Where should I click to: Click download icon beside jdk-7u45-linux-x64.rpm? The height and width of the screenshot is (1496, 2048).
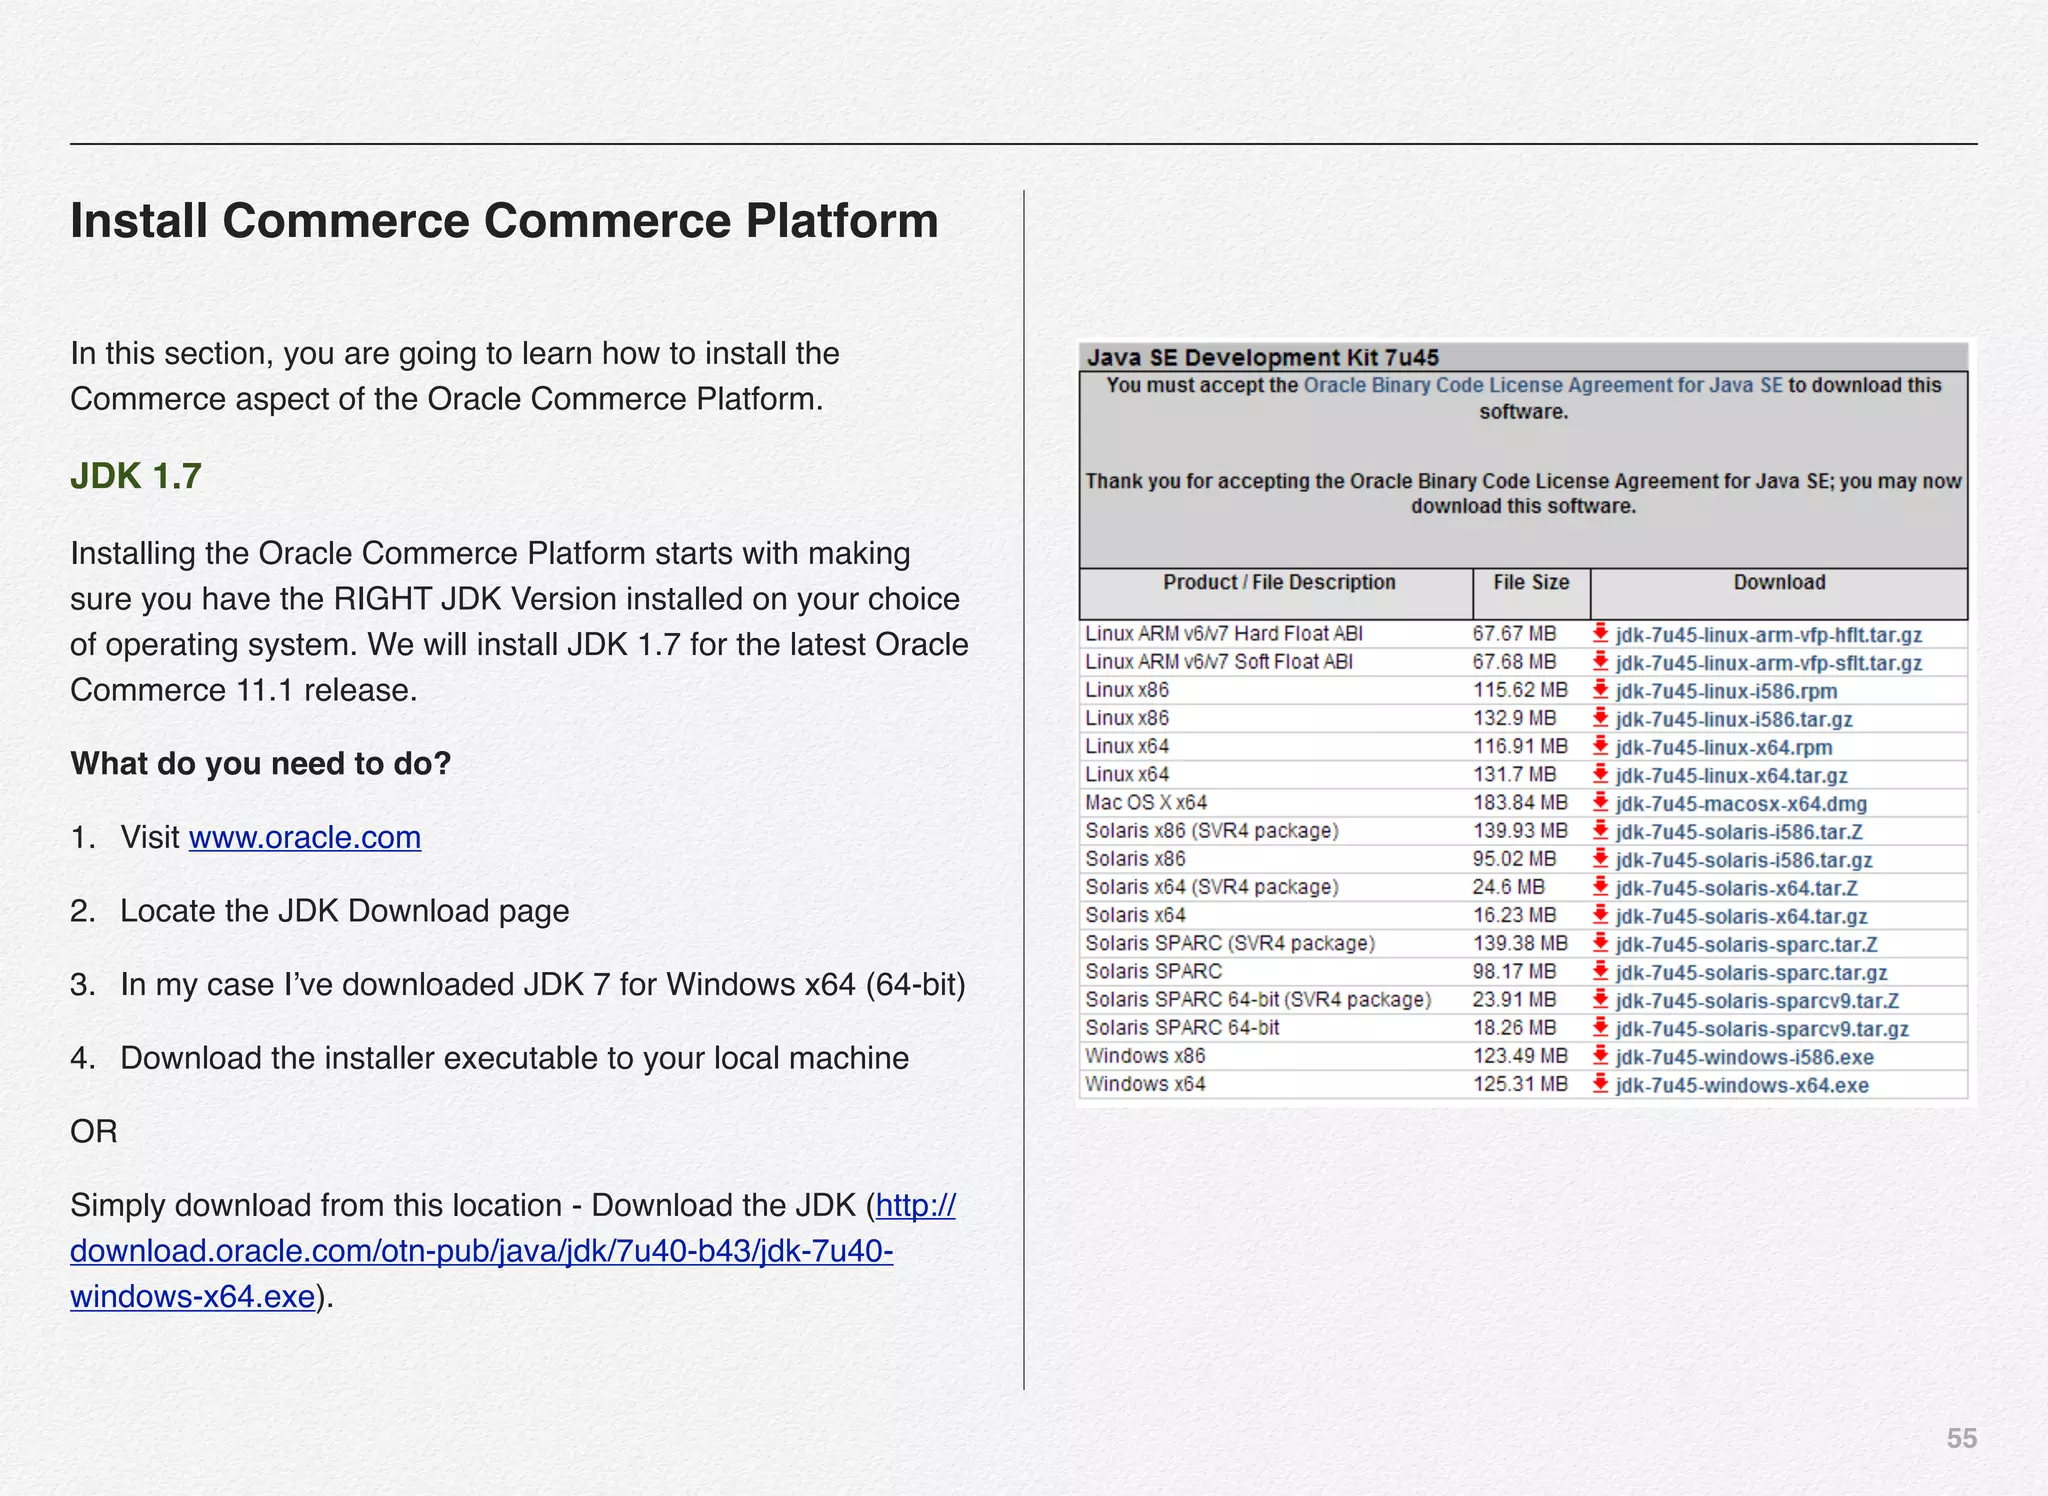click(x=1600, y=746)
